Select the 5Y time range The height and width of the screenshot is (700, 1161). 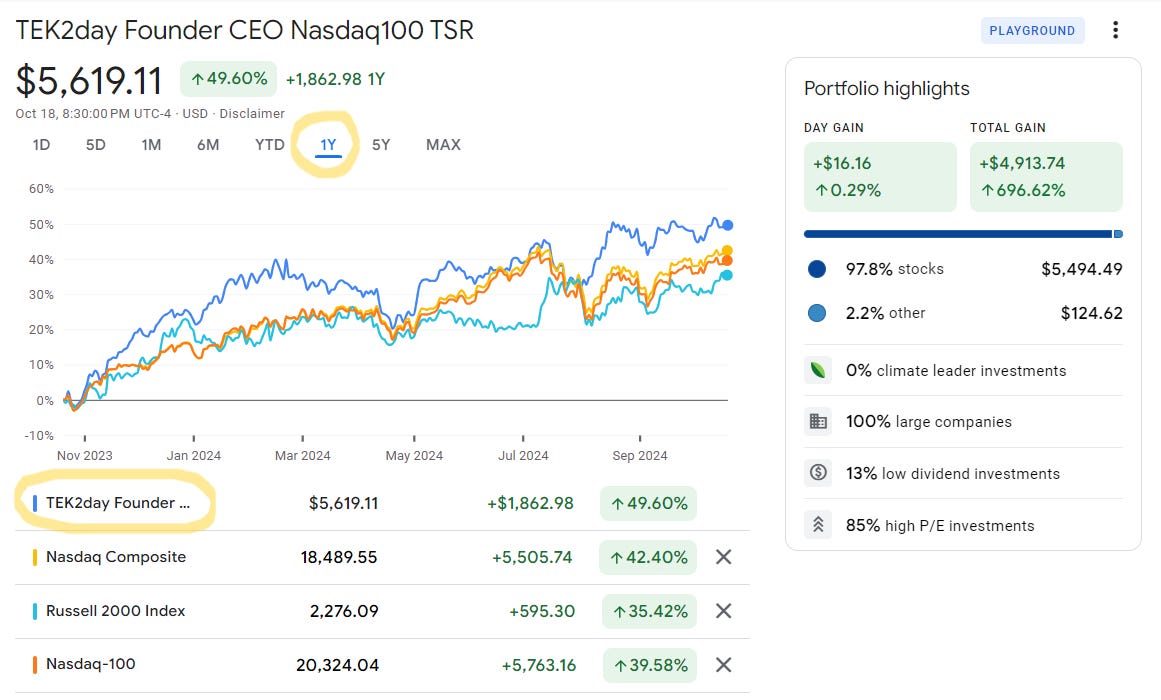(x=381, y=145)
